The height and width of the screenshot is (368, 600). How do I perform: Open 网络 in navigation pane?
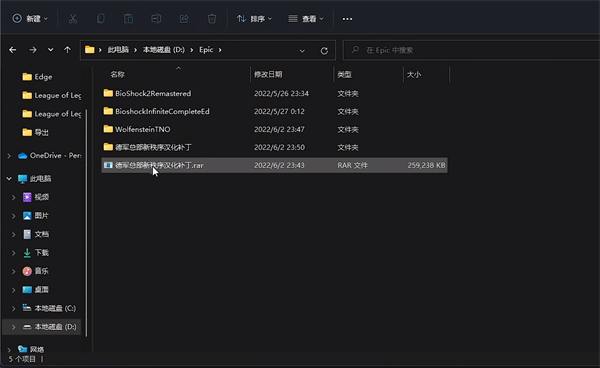point(31,349)
